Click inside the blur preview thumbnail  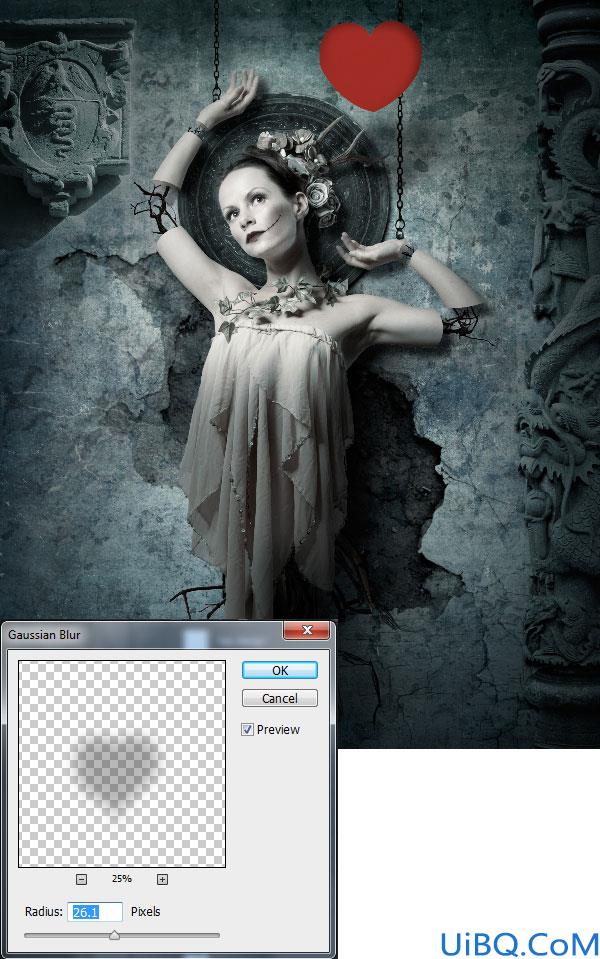122,764
